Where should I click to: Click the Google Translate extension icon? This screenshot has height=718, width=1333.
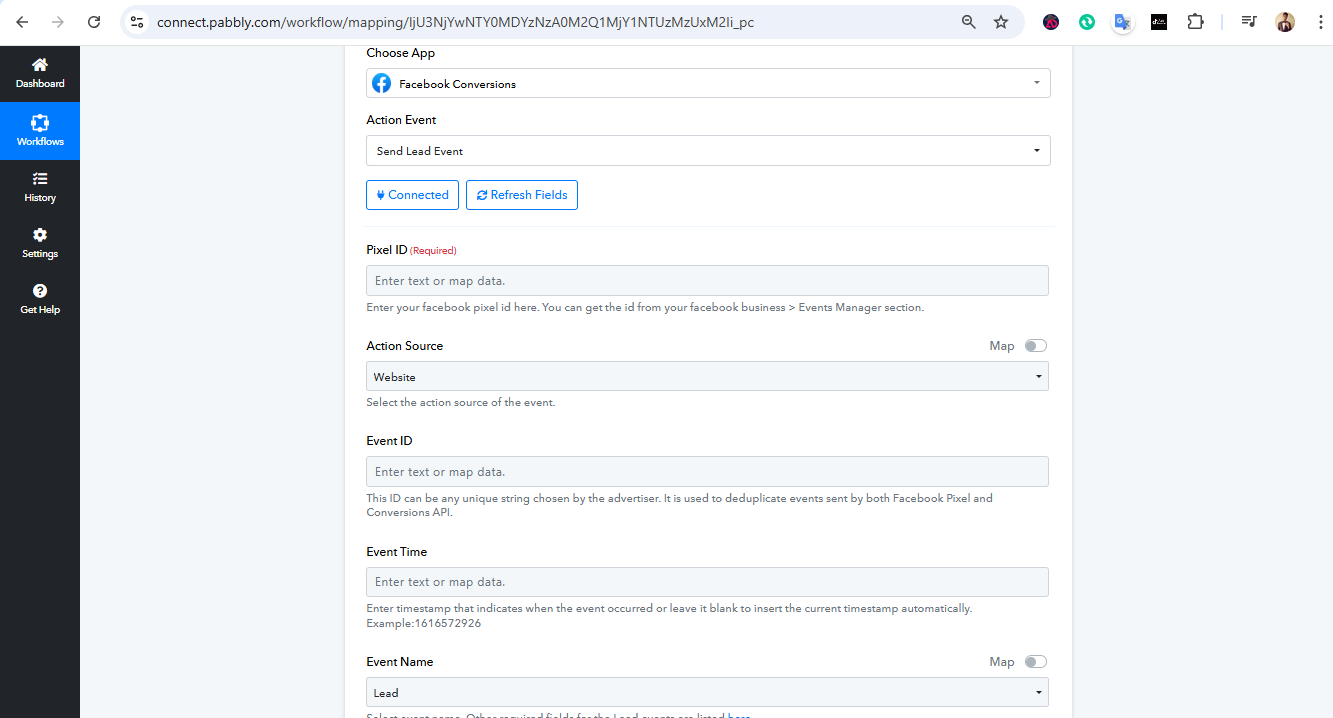(x=1123, y=22)
